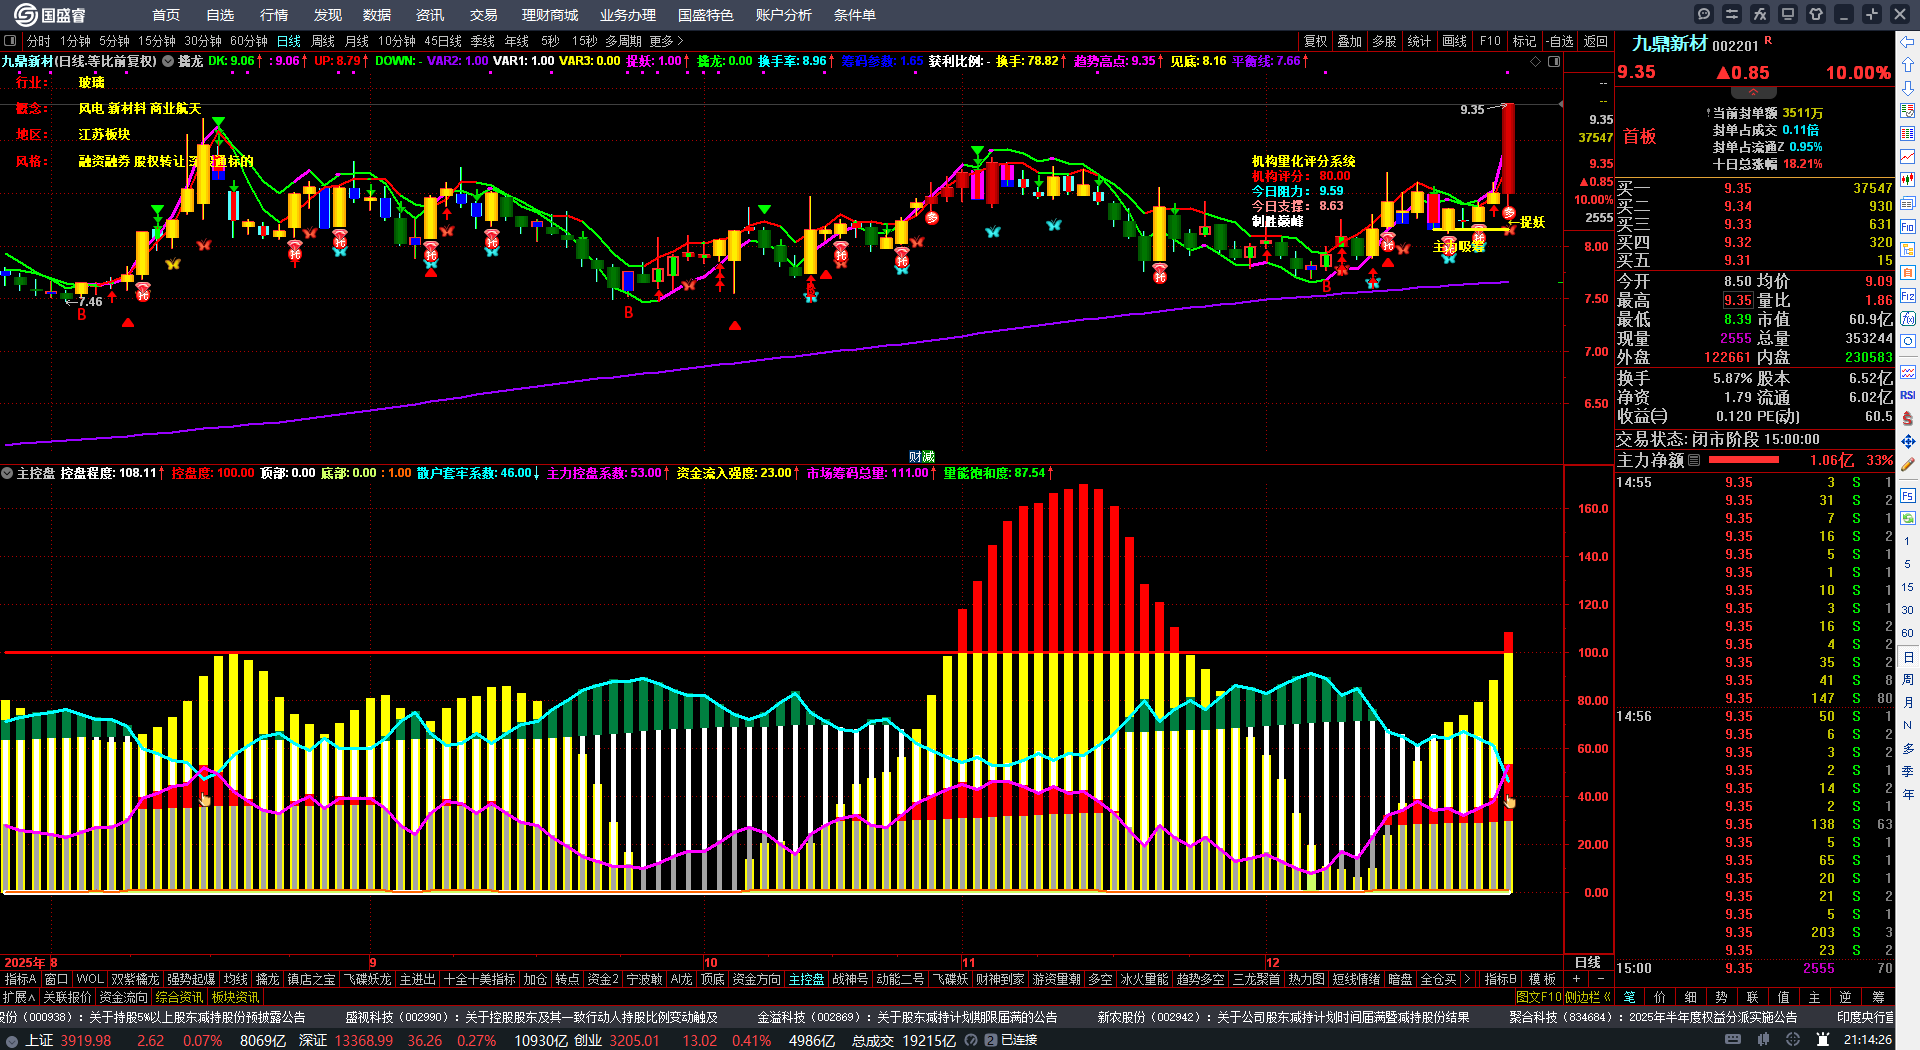Toggle the 侧边栏 sidebar collapse button
This screenshot has height=1050, width=1920.
point(1586,997)
